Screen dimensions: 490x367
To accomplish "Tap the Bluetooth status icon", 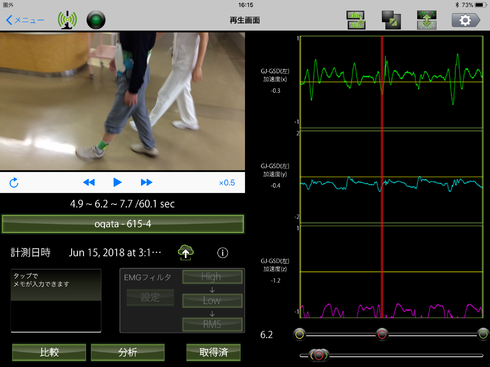I will 457,5.
